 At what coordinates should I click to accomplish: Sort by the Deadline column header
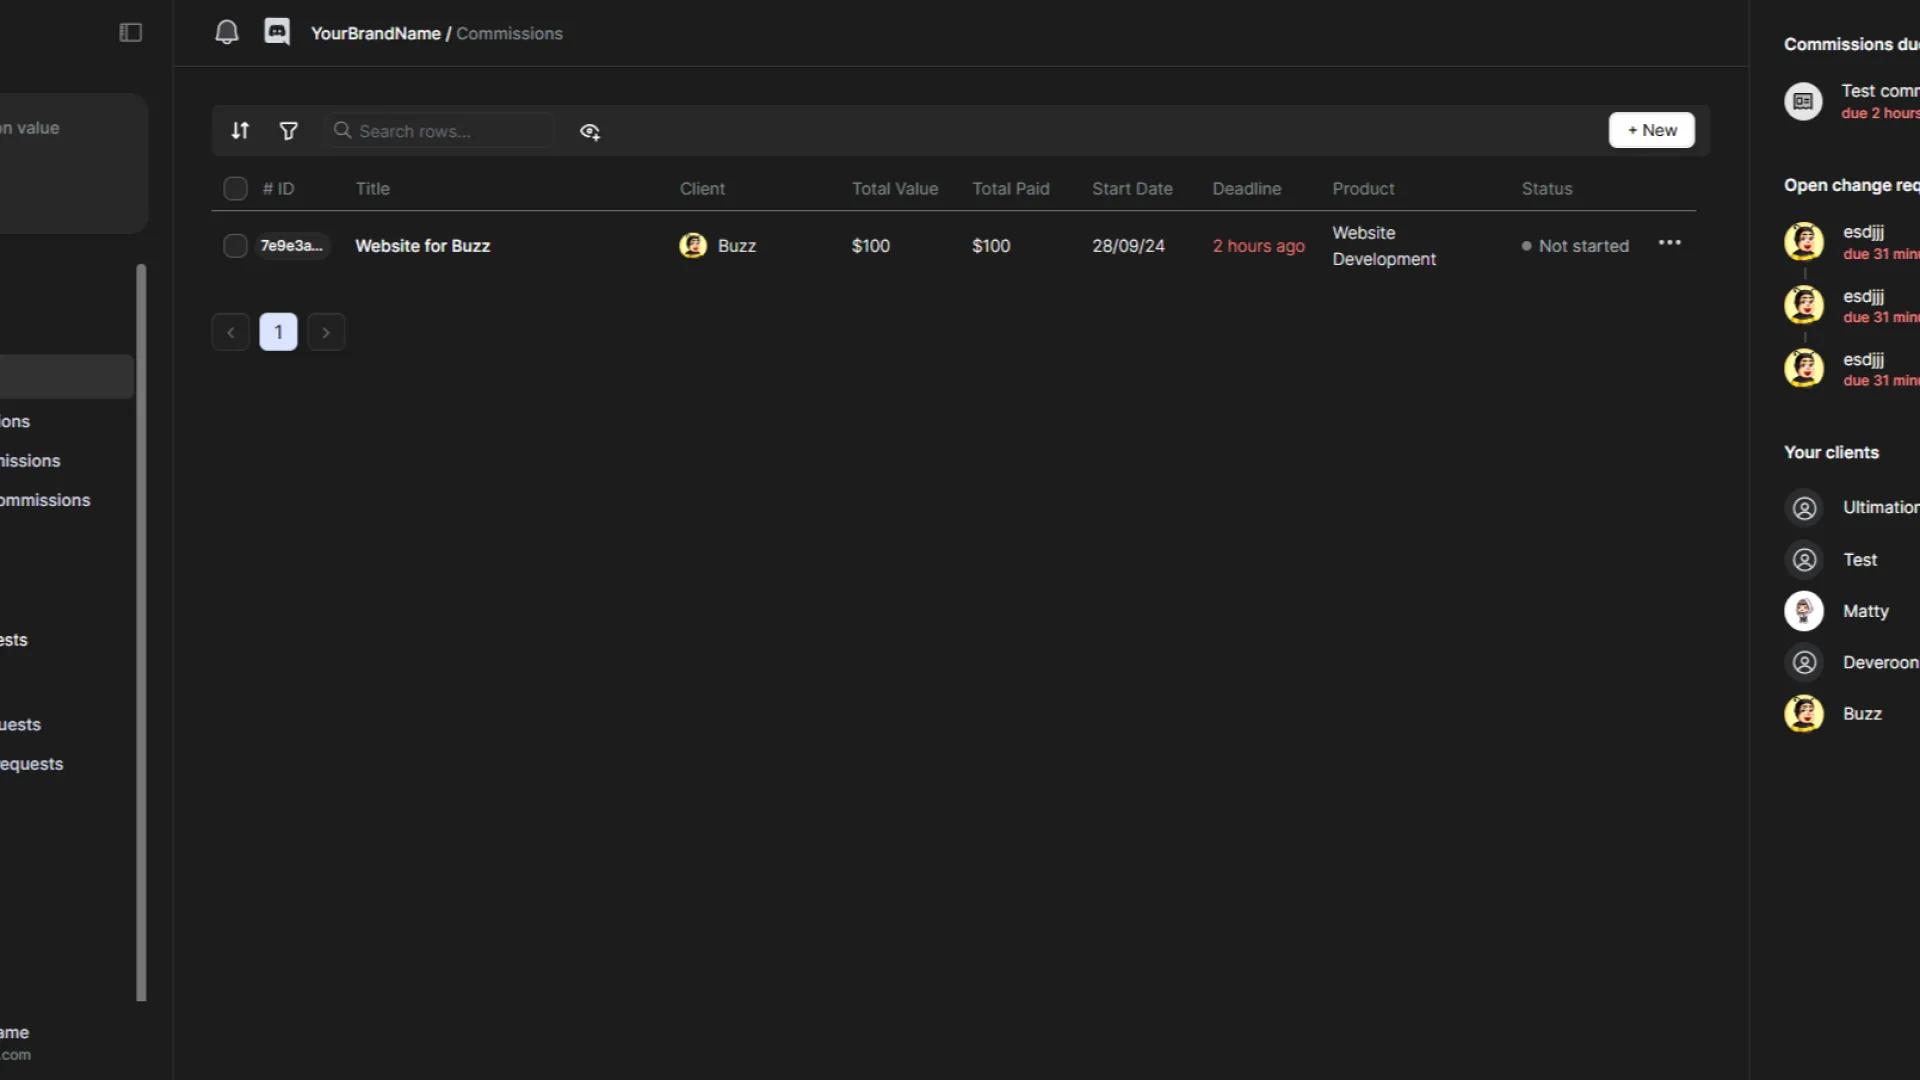click(x=1246, y=189)
